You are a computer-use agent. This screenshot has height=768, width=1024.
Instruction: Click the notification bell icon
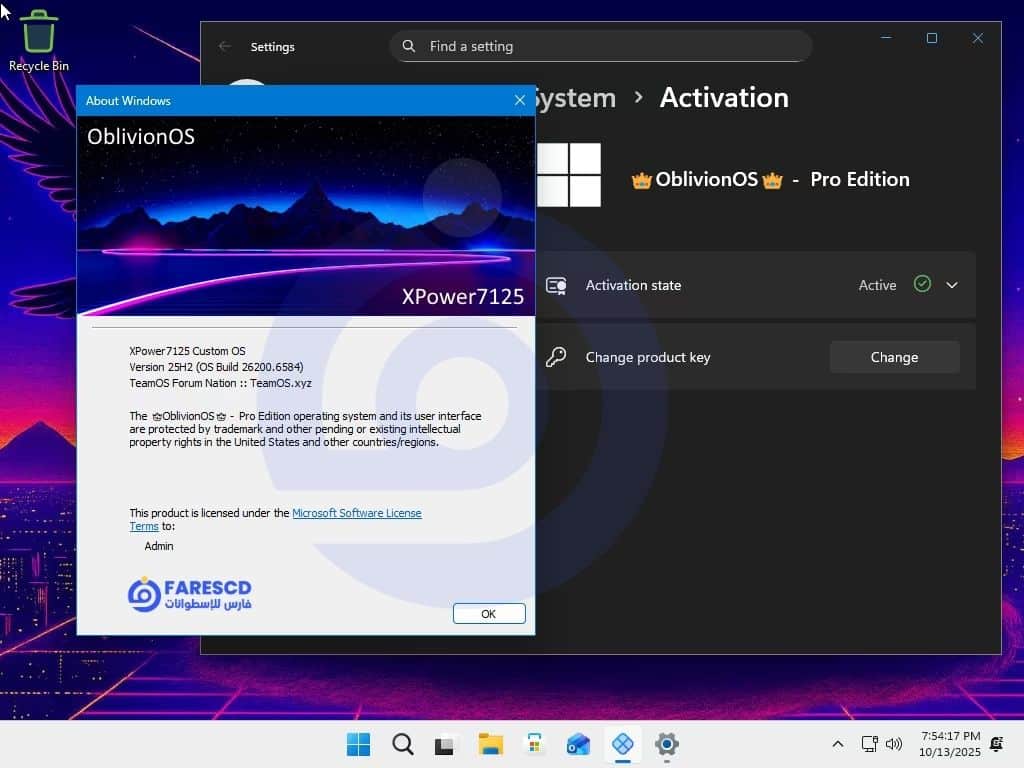[x=996, y=744]
